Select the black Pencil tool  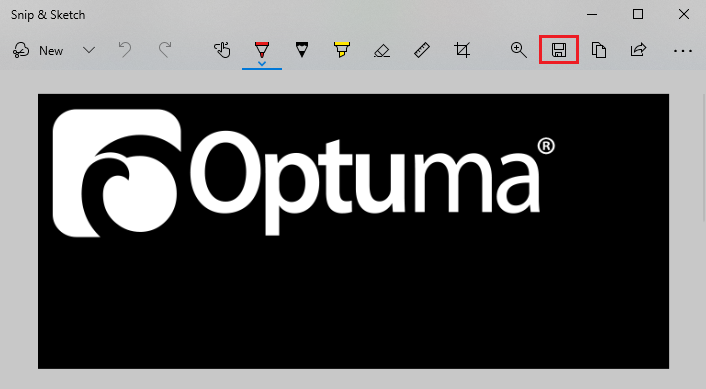(302, 50)
